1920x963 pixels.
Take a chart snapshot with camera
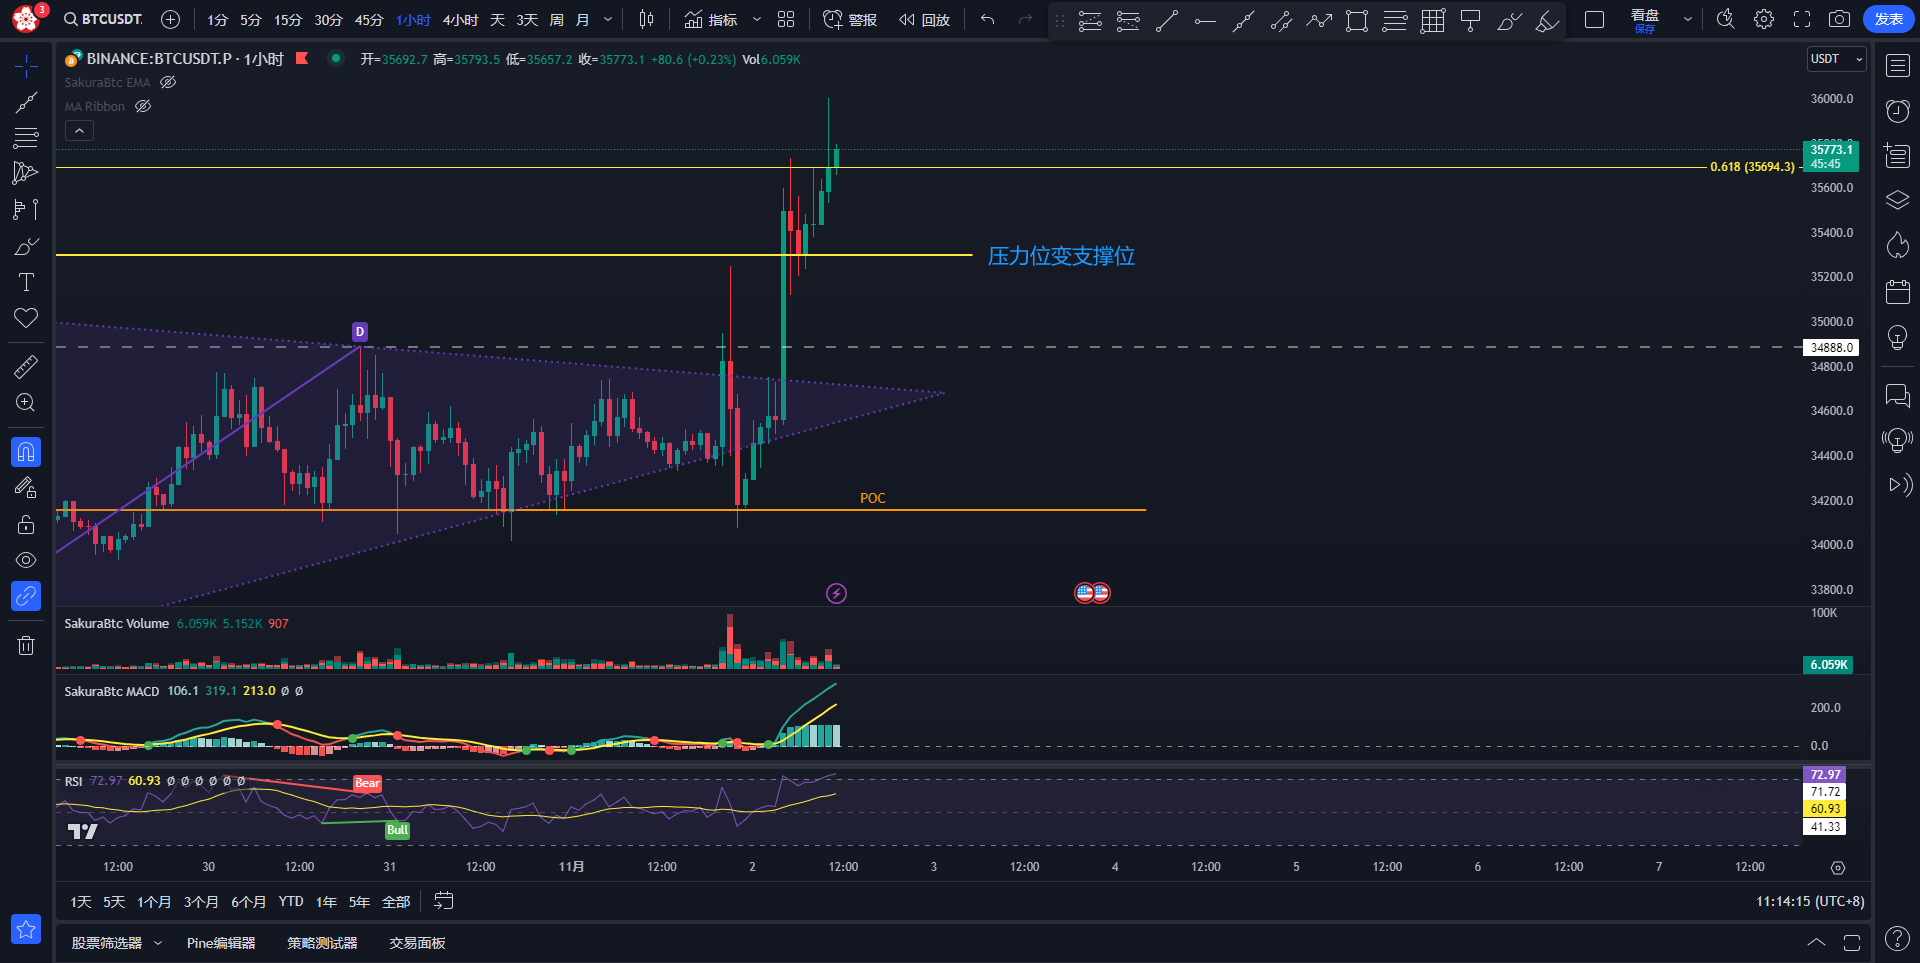click(1839, 19)
